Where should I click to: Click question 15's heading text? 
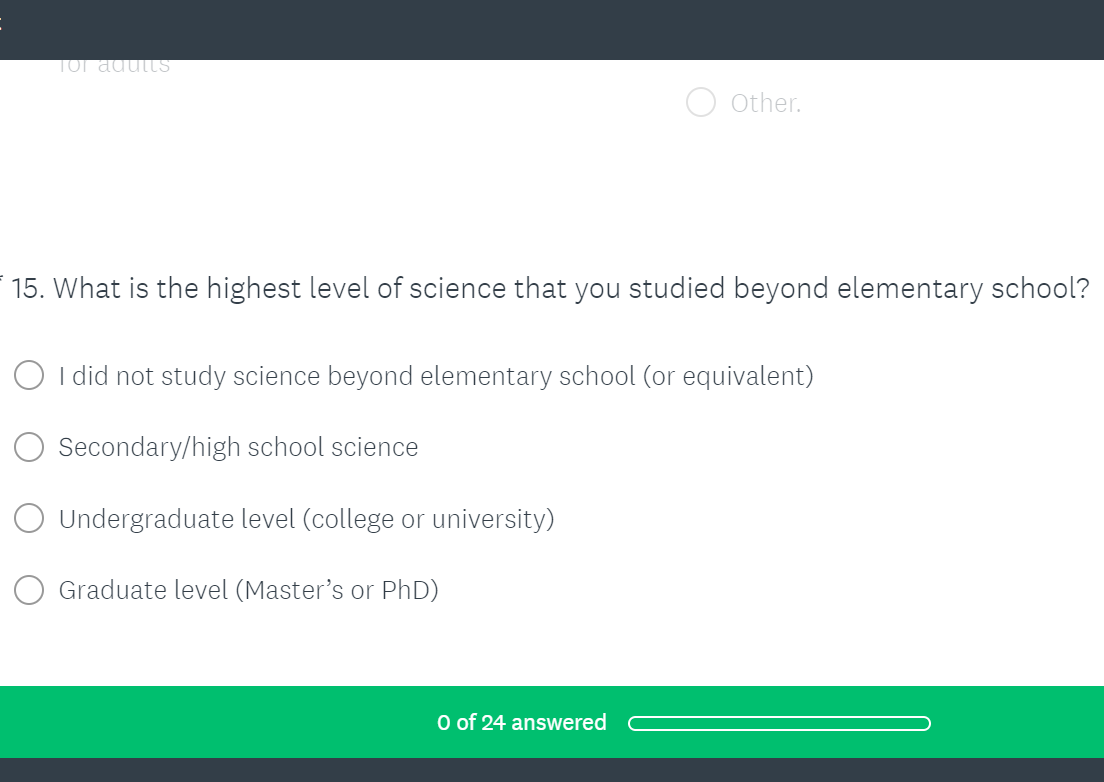[570, 288]
